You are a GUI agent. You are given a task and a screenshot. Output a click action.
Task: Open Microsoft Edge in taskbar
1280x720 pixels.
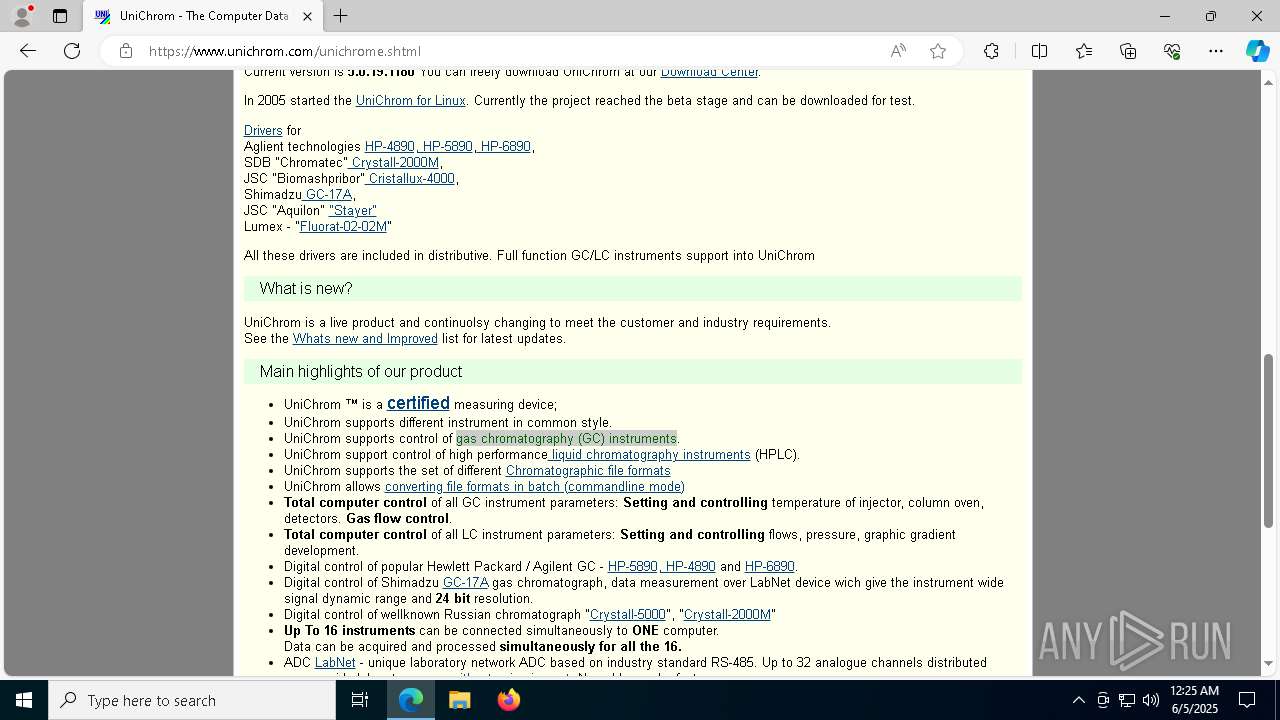pyautogui.click(x=411, y=700)
